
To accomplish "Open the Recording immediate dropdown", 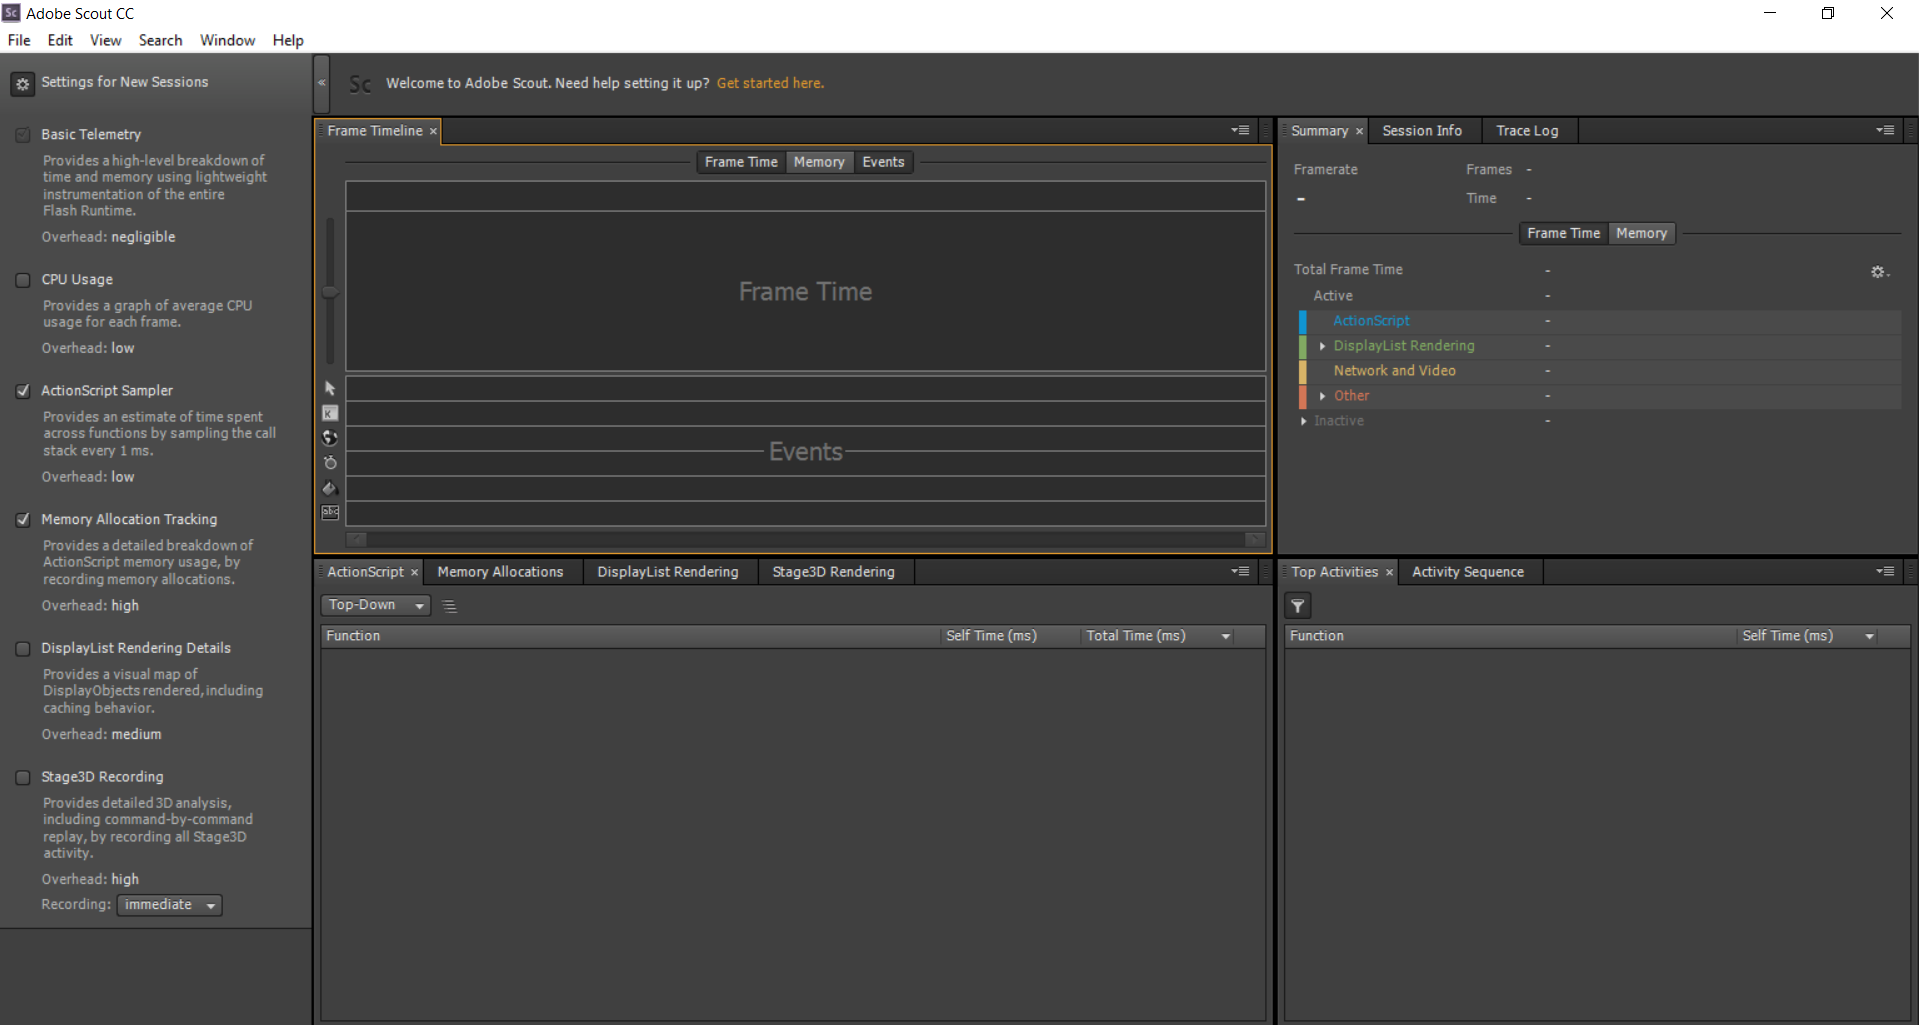I will tap(169, 905).
